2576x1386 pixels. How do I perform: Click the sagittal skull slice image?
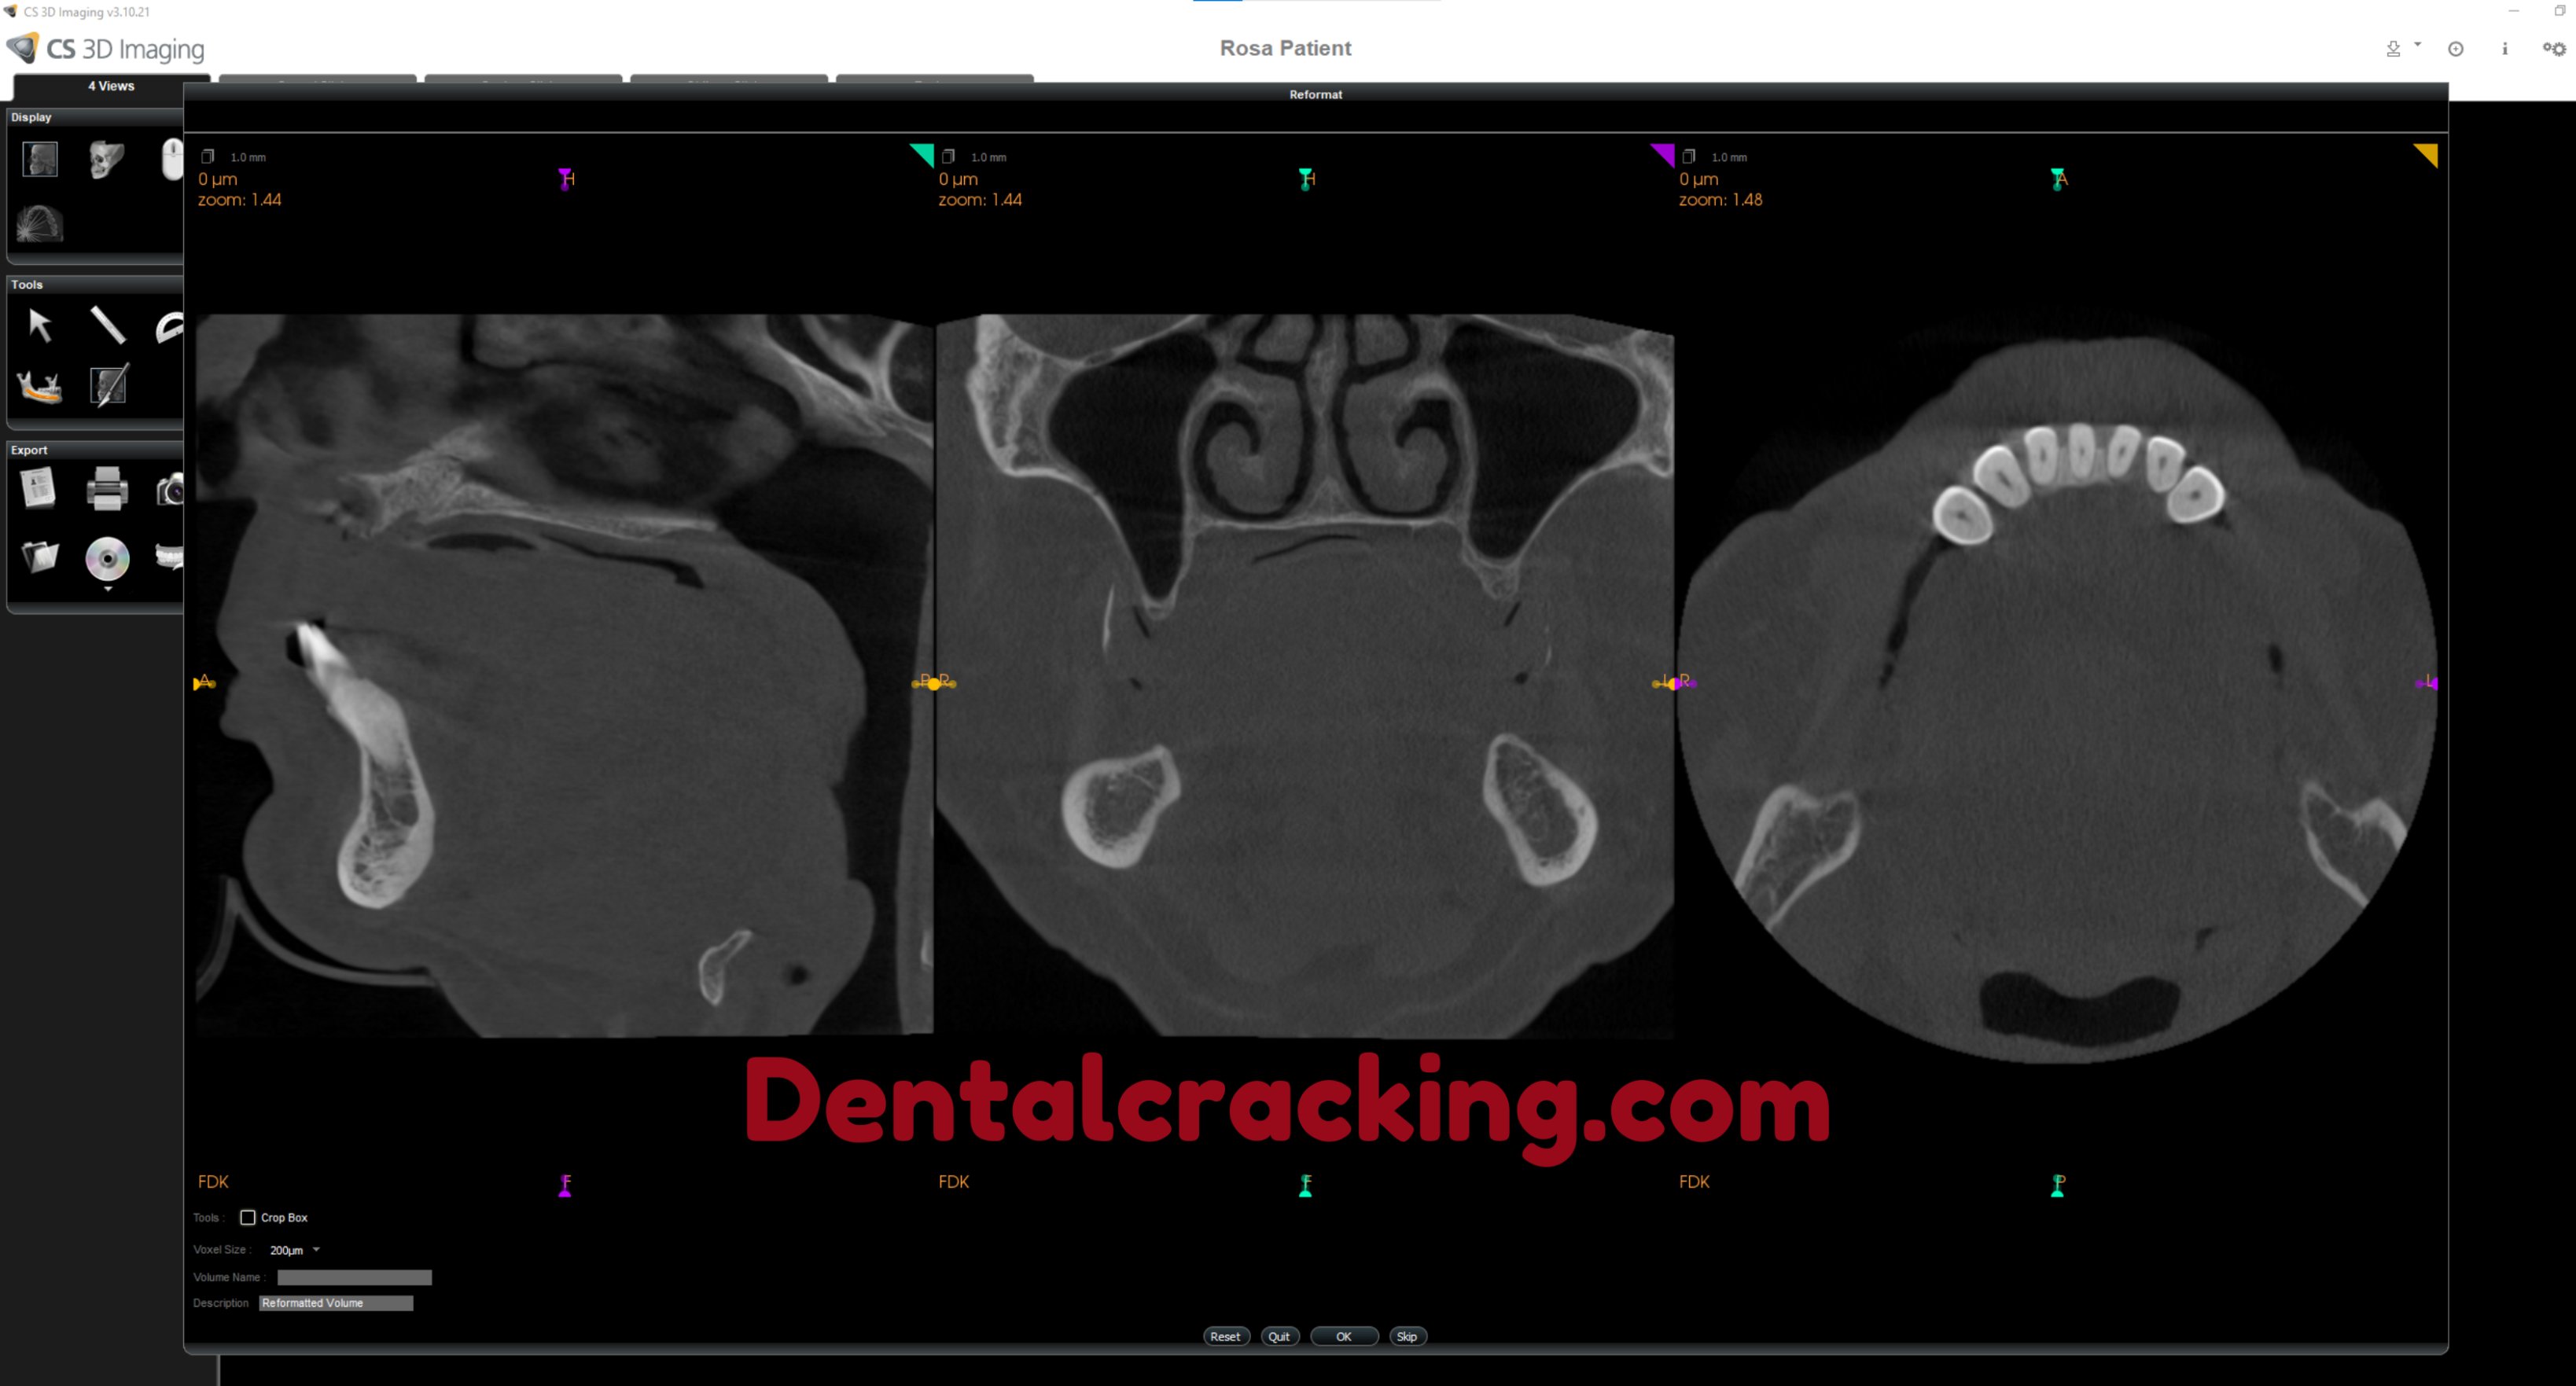point(564,675)
